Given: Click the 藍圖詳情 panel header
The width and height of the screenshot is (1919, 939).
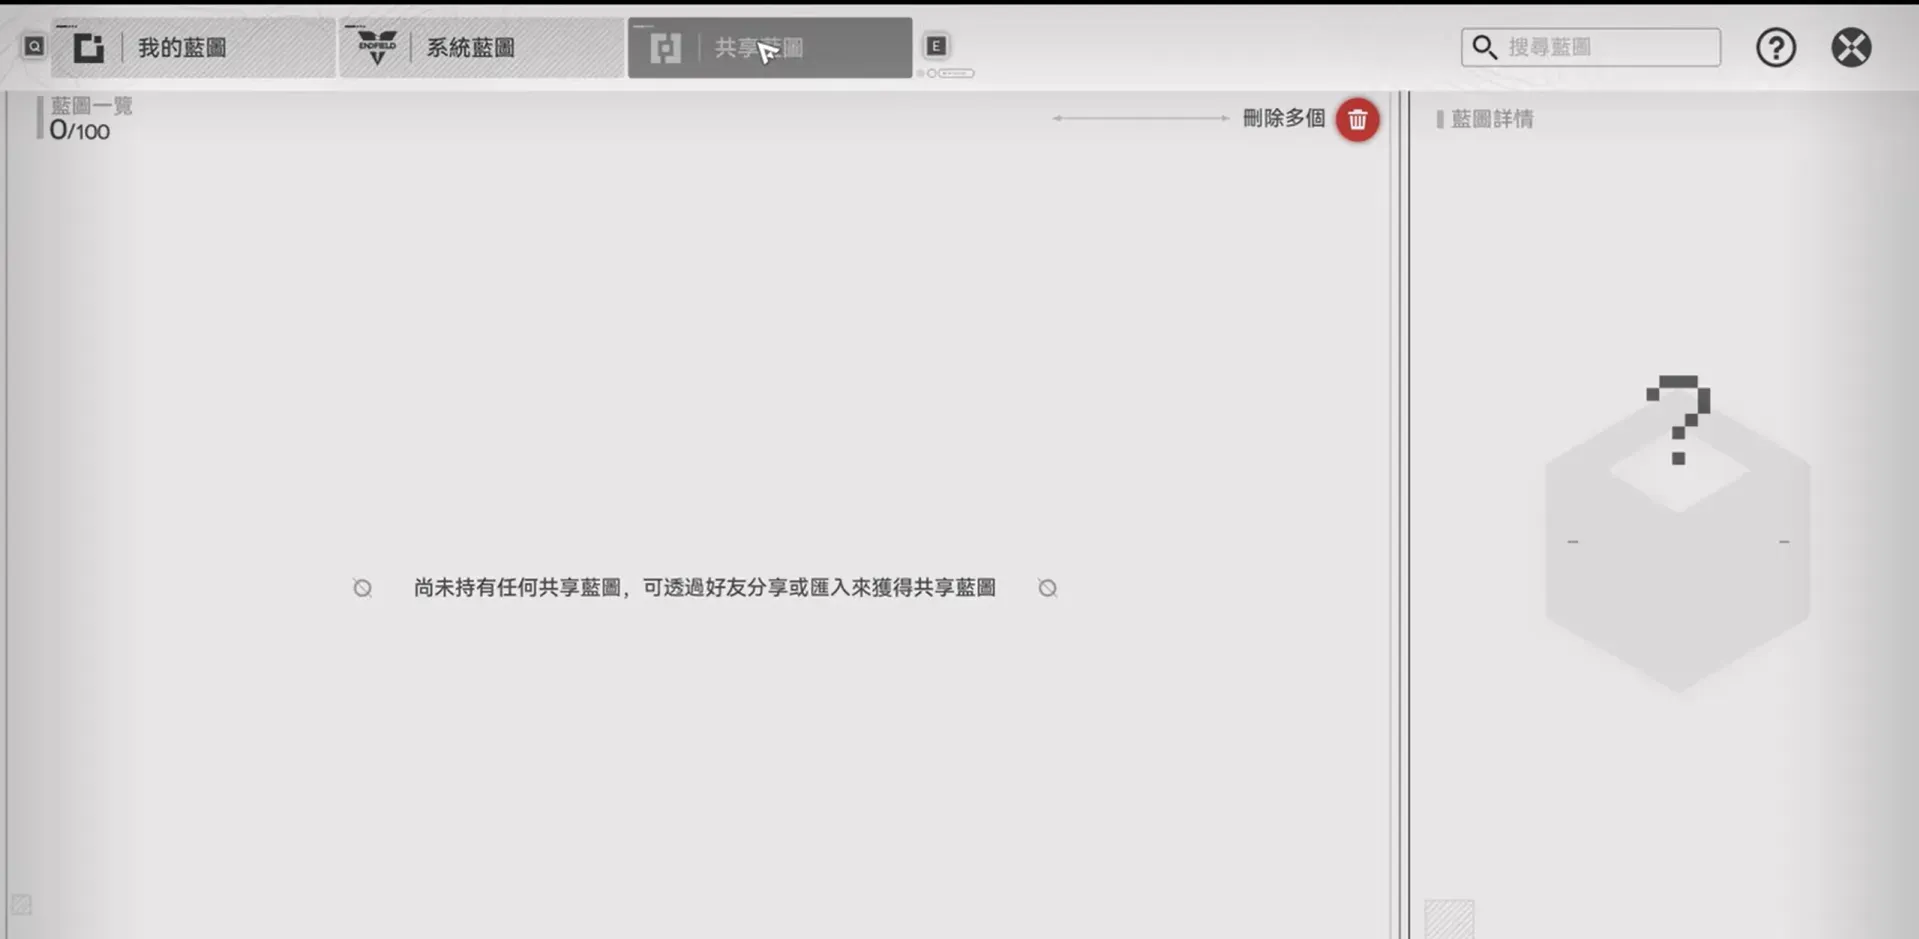Looking at the screenshot, I should click(x=1490, y=118).
